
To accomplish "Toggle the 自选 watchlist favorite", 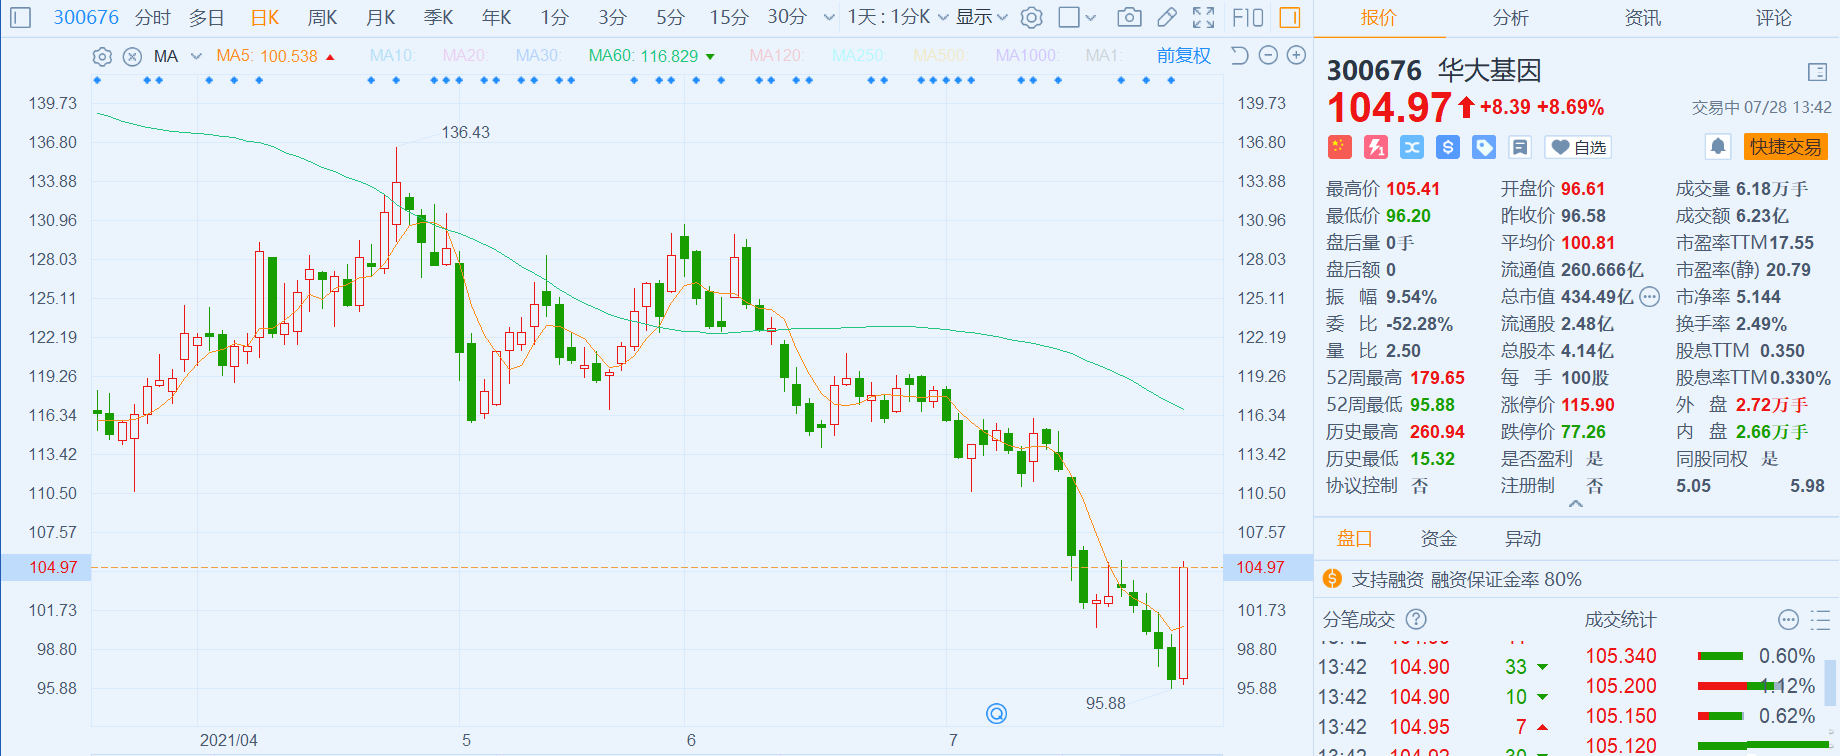I will click(1578, 147).
